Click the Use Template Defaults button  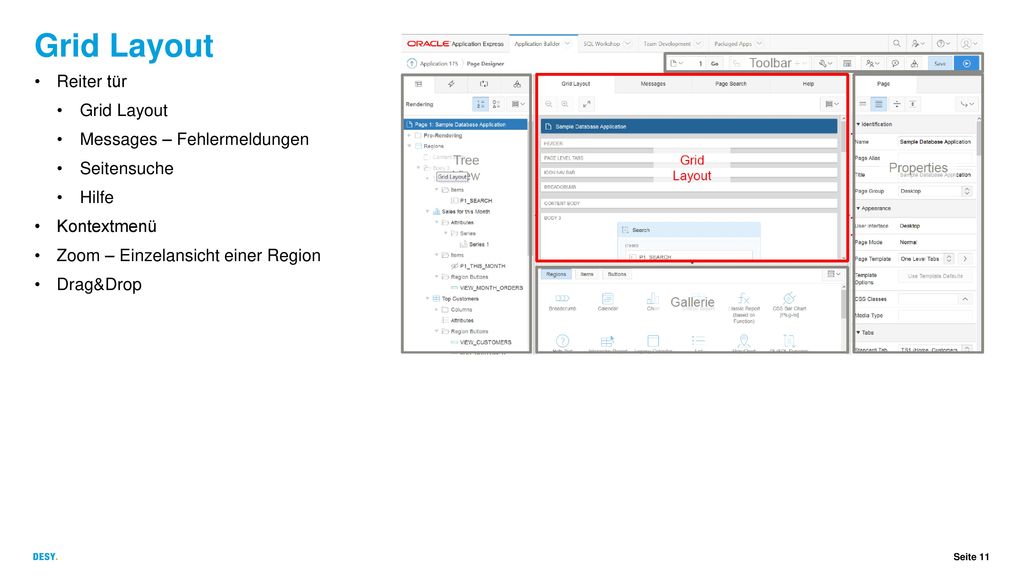pos(935,276)
